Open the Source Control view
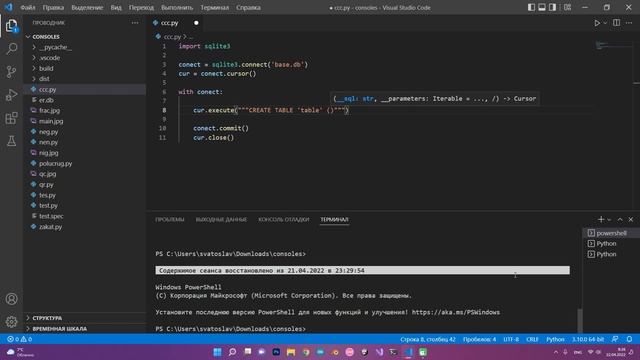Image resolution: width=640 pixels, height=360 pixels. [x=11, y=72]
